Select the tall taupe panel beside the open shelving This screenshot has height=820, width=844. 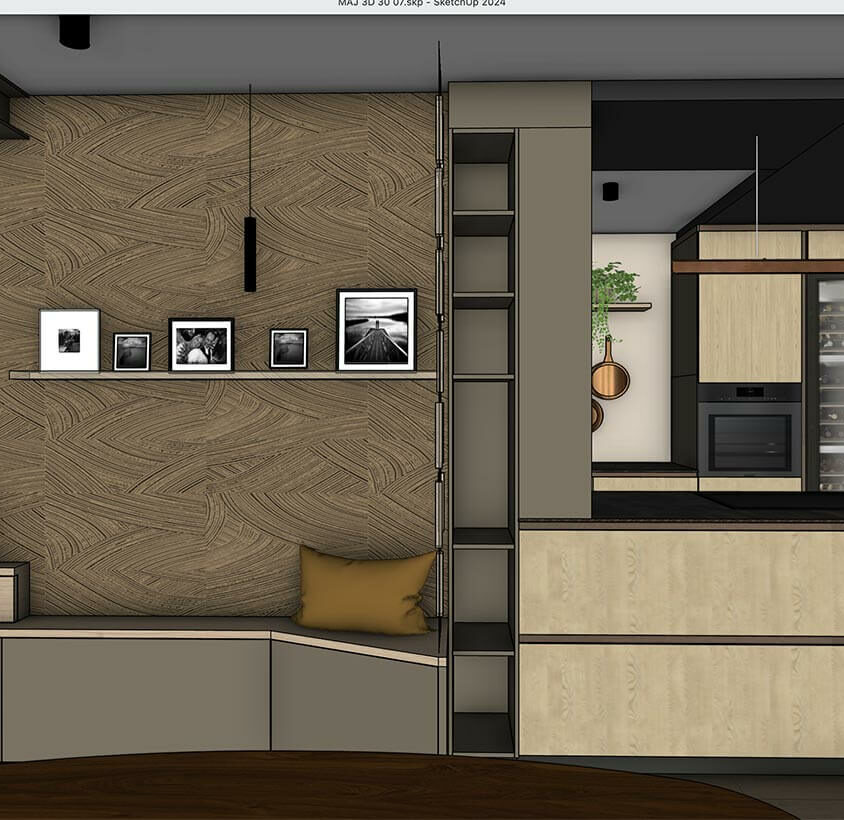pos(554,322)
